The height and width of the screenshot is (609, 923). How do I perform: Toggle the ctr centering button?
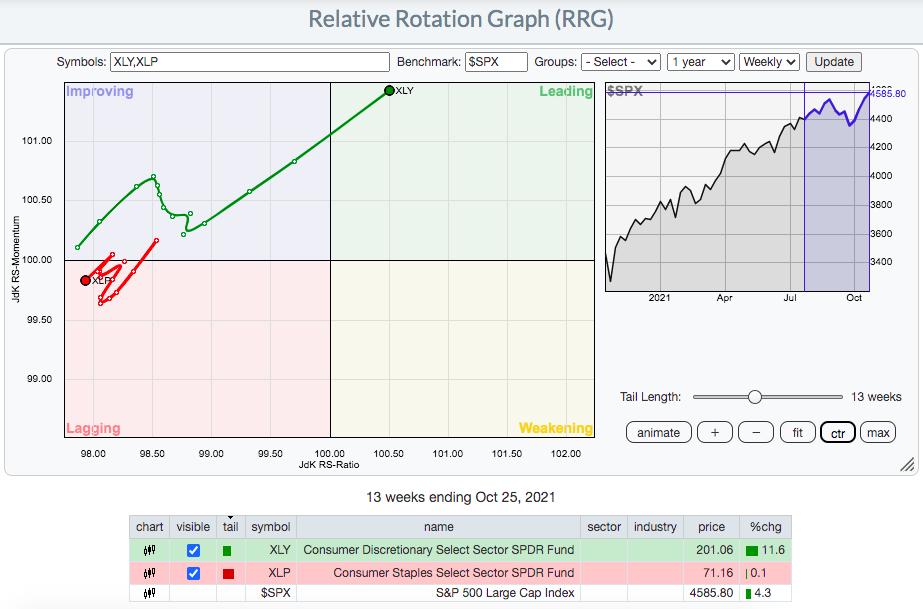[838, 432]
